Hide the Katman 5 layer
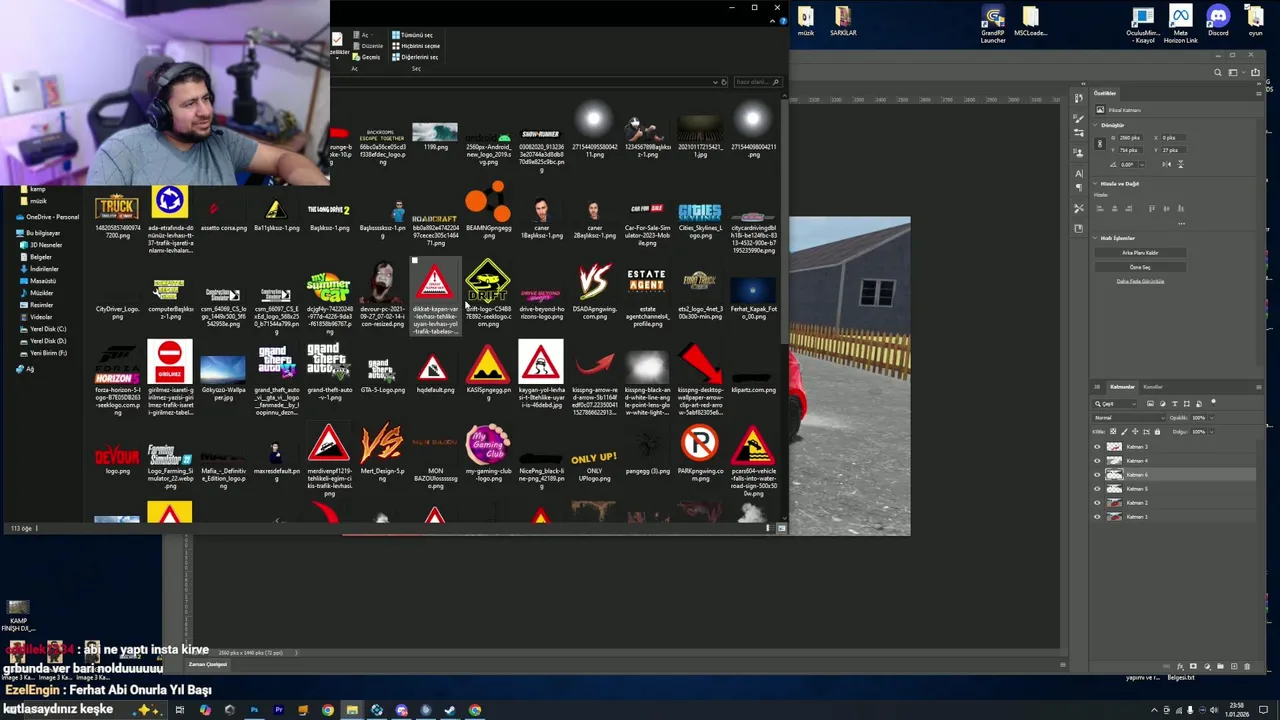The image size is (1280, 720). (1097, 489)
